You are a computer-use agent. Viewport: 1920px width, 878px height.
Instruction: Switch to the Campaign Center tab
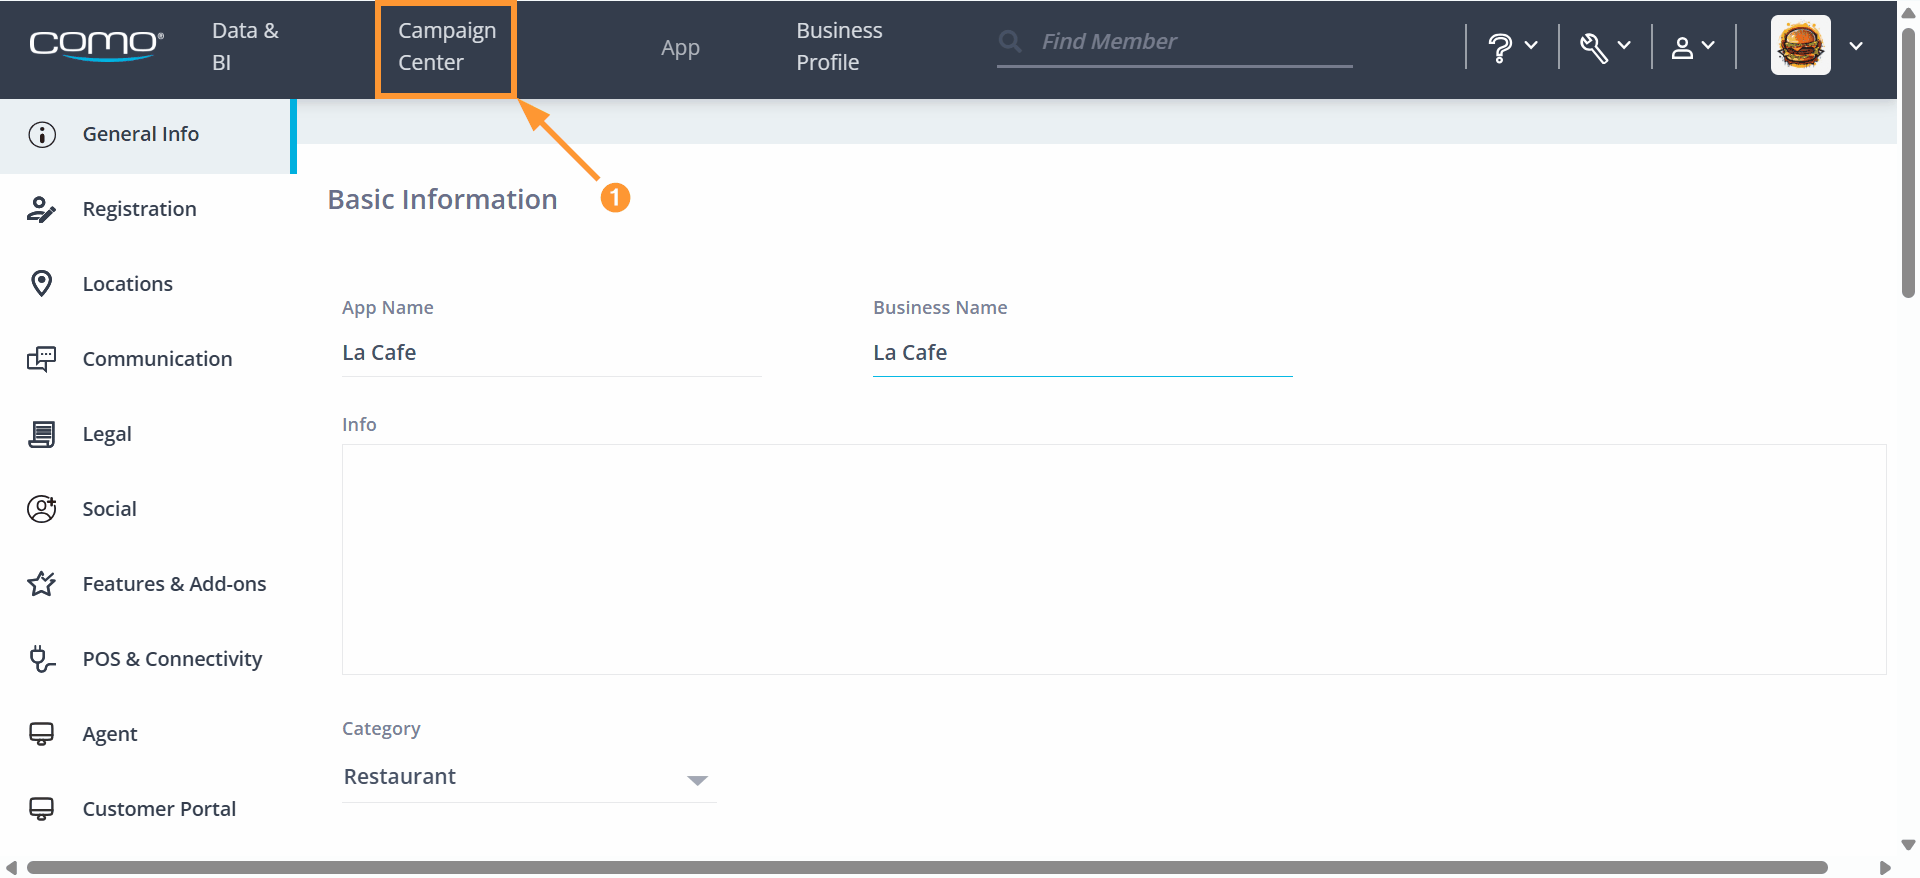coord(446,47)
